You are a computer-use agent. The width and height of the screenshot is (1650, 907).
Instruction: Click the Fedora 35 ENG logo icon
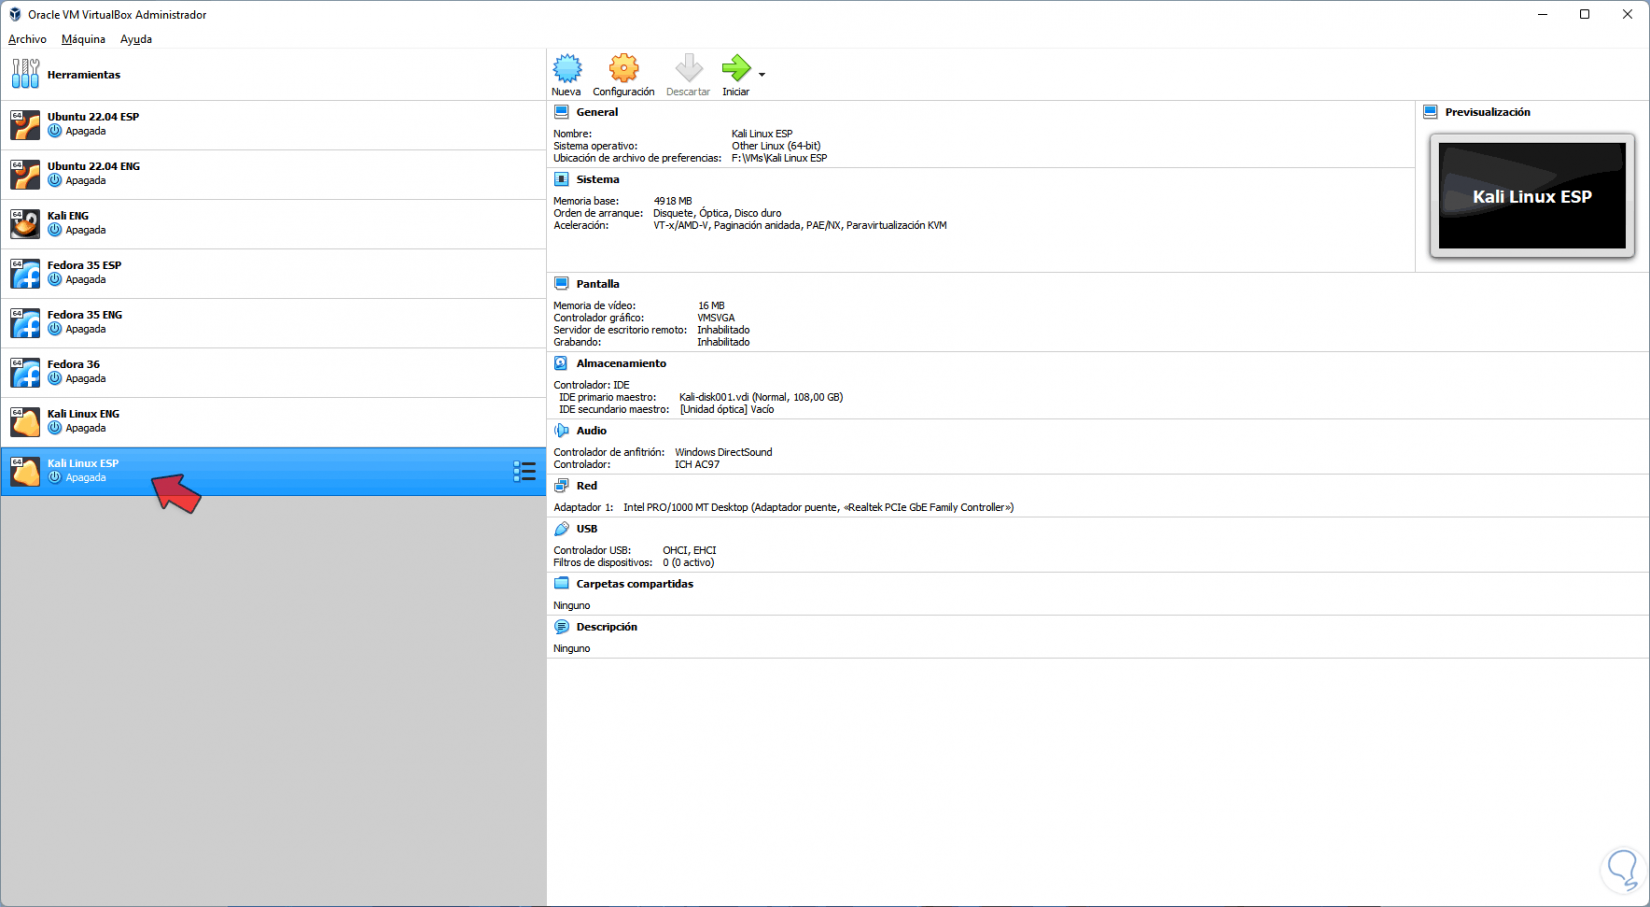point(25,323)
